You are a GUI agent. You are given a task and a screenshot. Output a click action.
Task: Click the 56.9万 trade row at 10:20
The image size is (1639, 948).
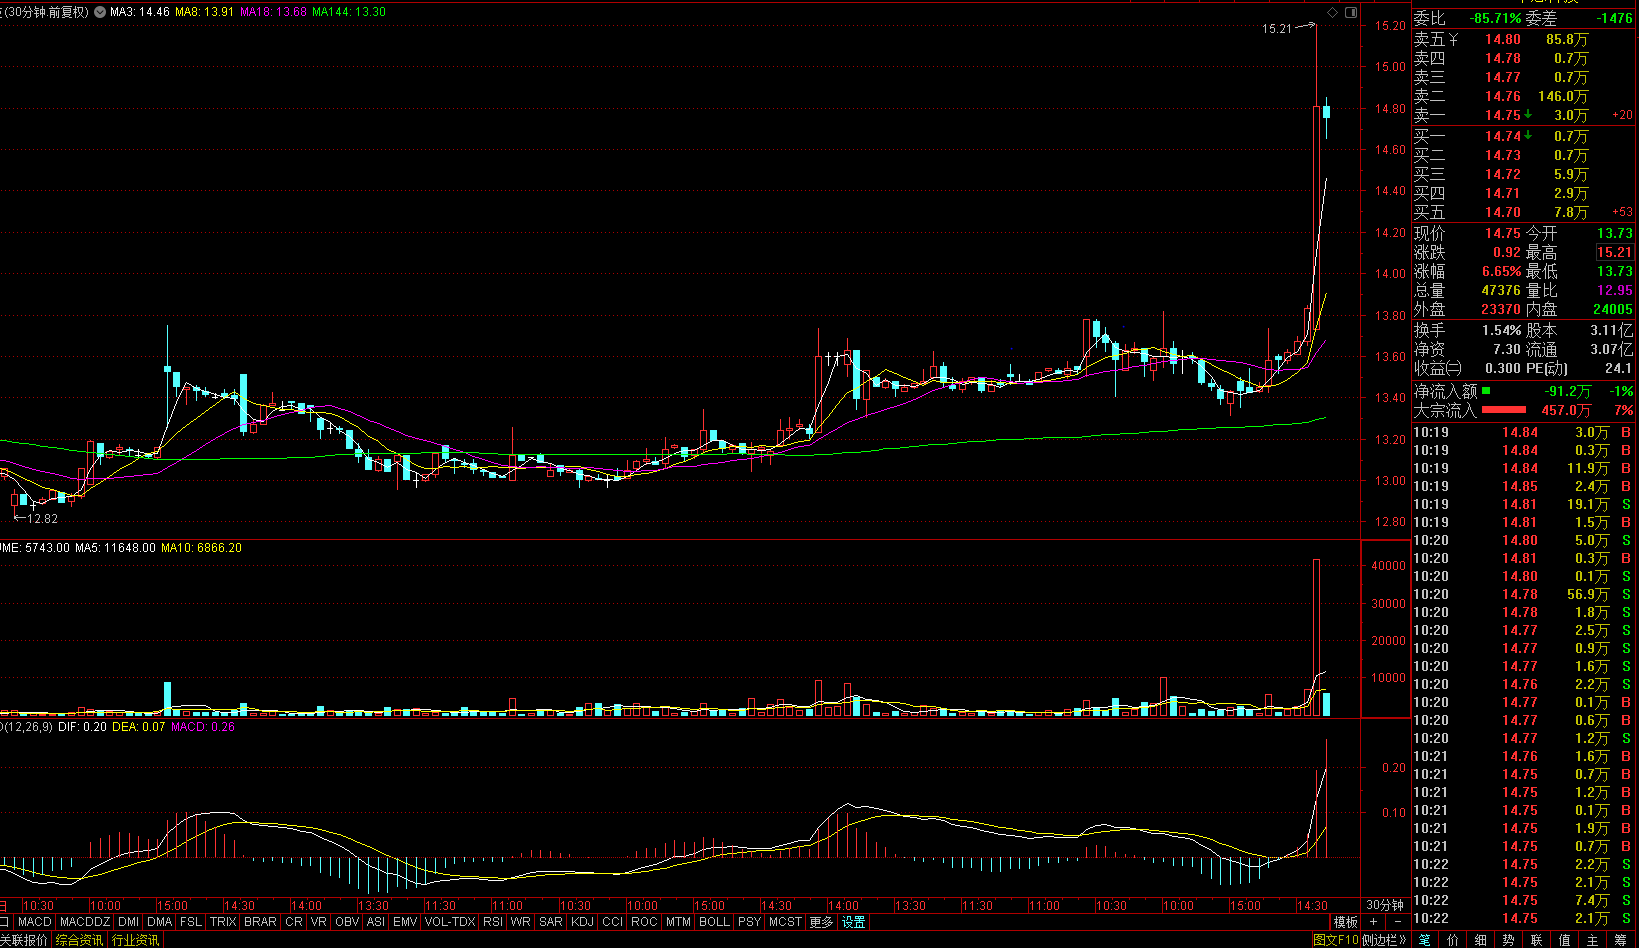(x=1524, y=595)
